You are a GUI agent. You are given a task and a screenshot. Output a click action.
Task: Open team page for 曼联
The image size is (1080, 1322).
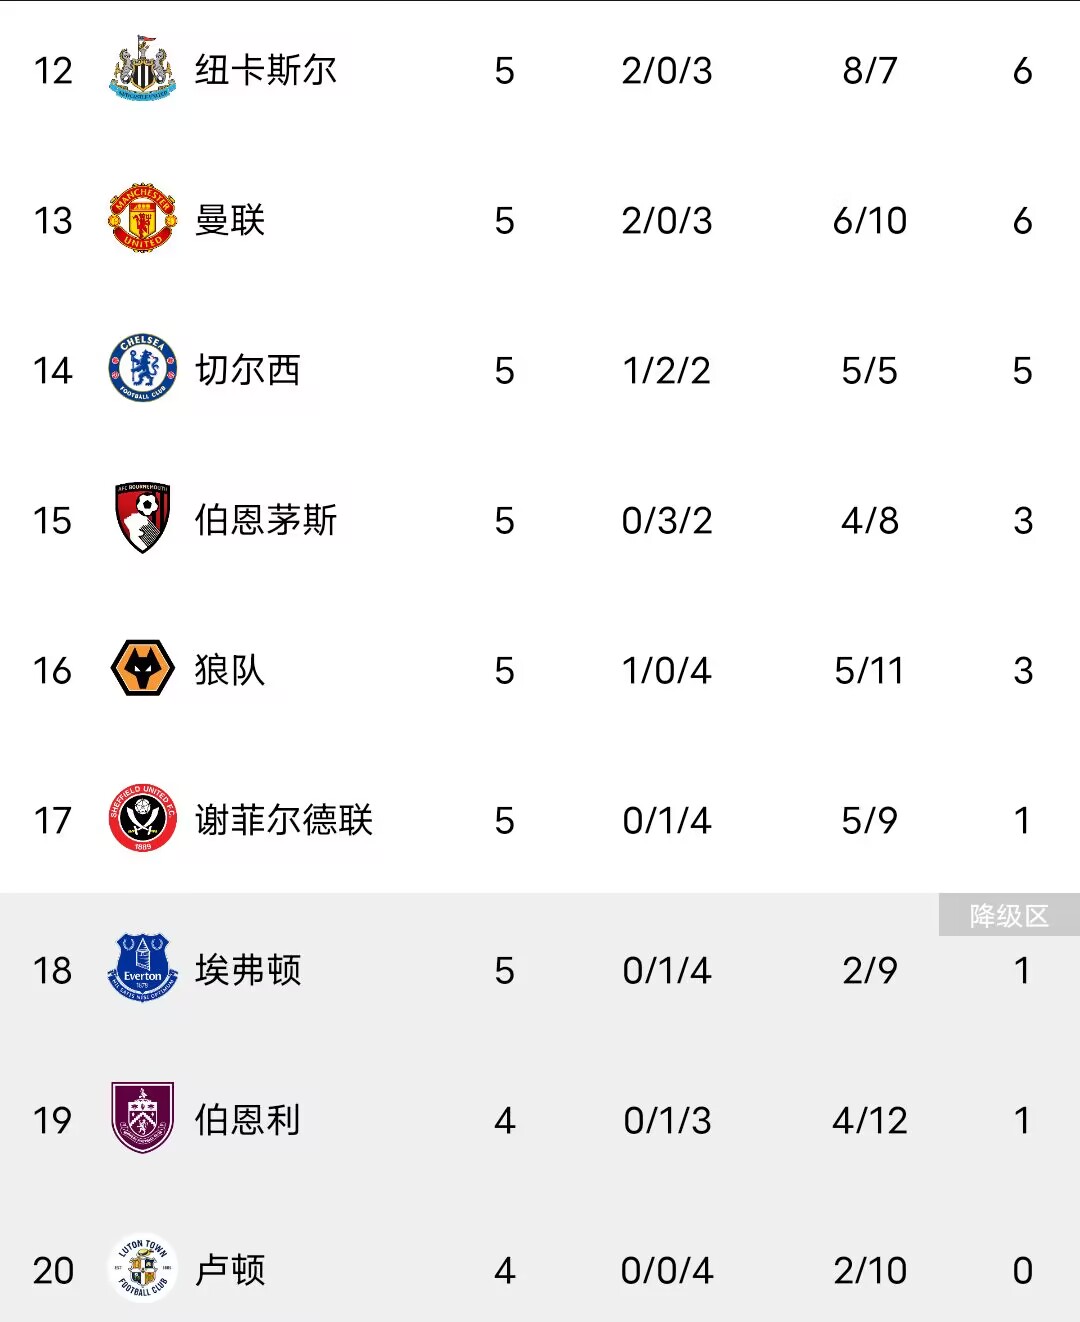point(230,220)
